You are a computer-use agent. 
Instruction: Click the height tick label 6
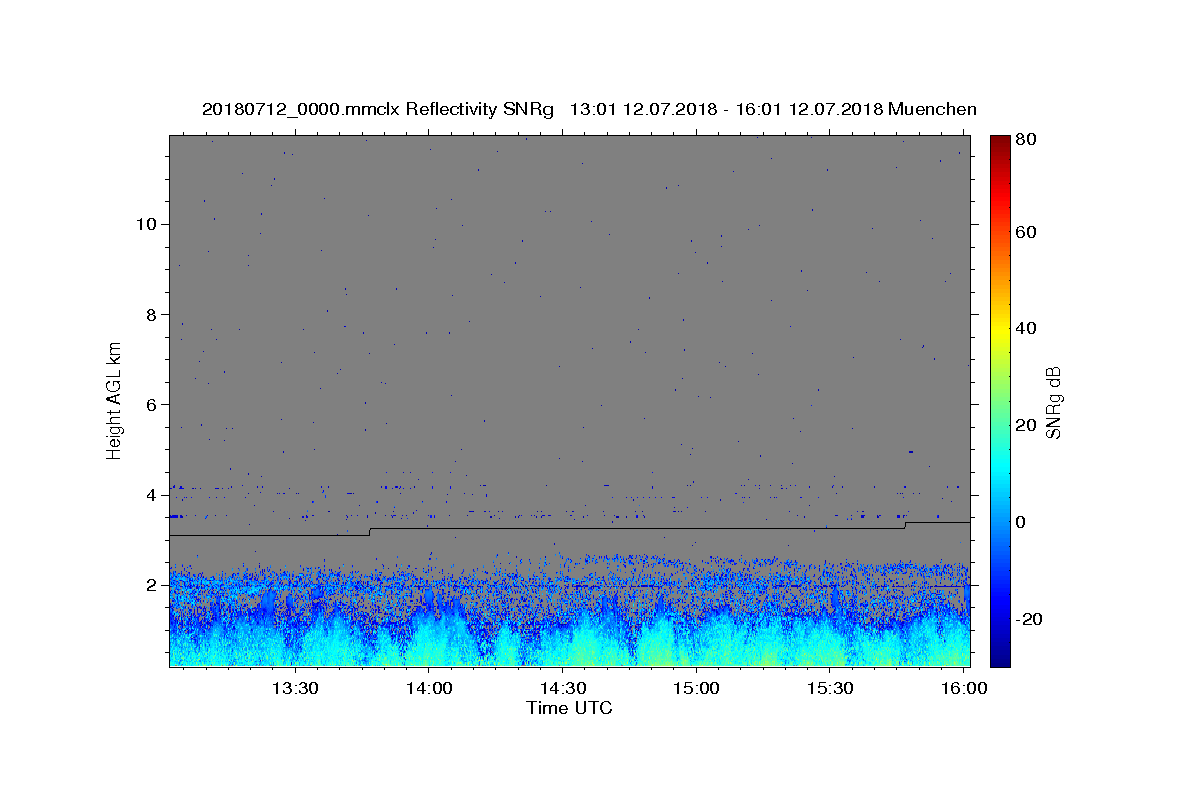point(150,404)
